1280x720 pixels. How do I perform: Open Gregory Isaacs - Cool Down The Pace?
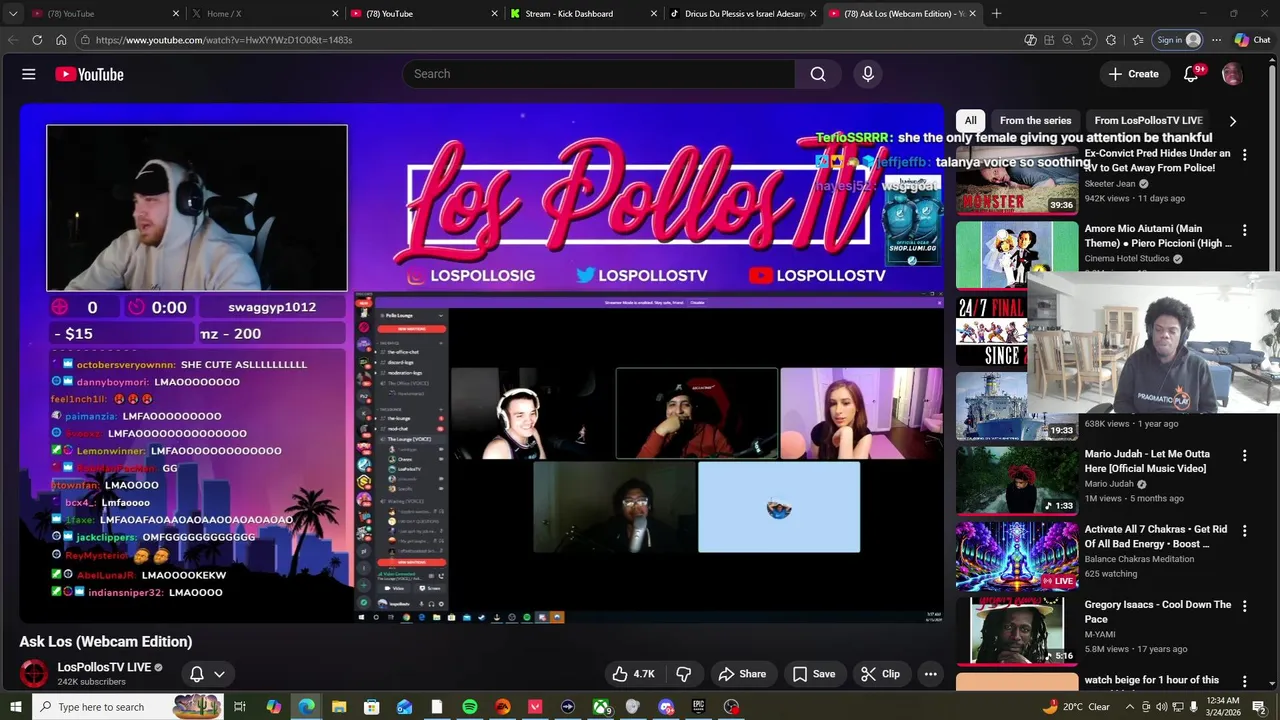coord(1158,611)
